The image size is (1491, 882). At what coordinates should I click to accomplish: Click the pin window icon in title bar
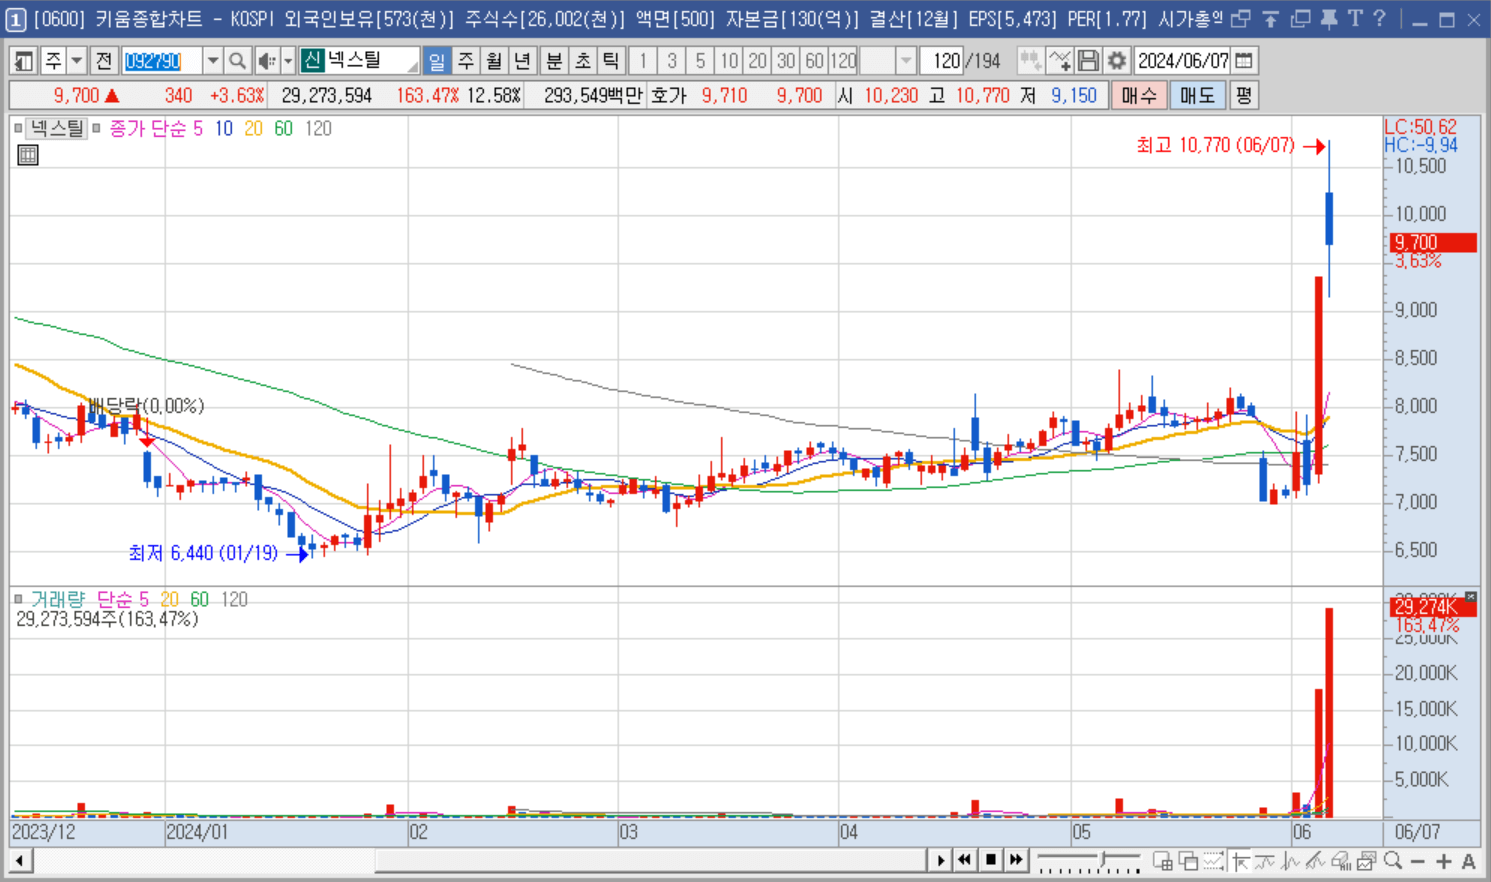[x=1329, y=18]
